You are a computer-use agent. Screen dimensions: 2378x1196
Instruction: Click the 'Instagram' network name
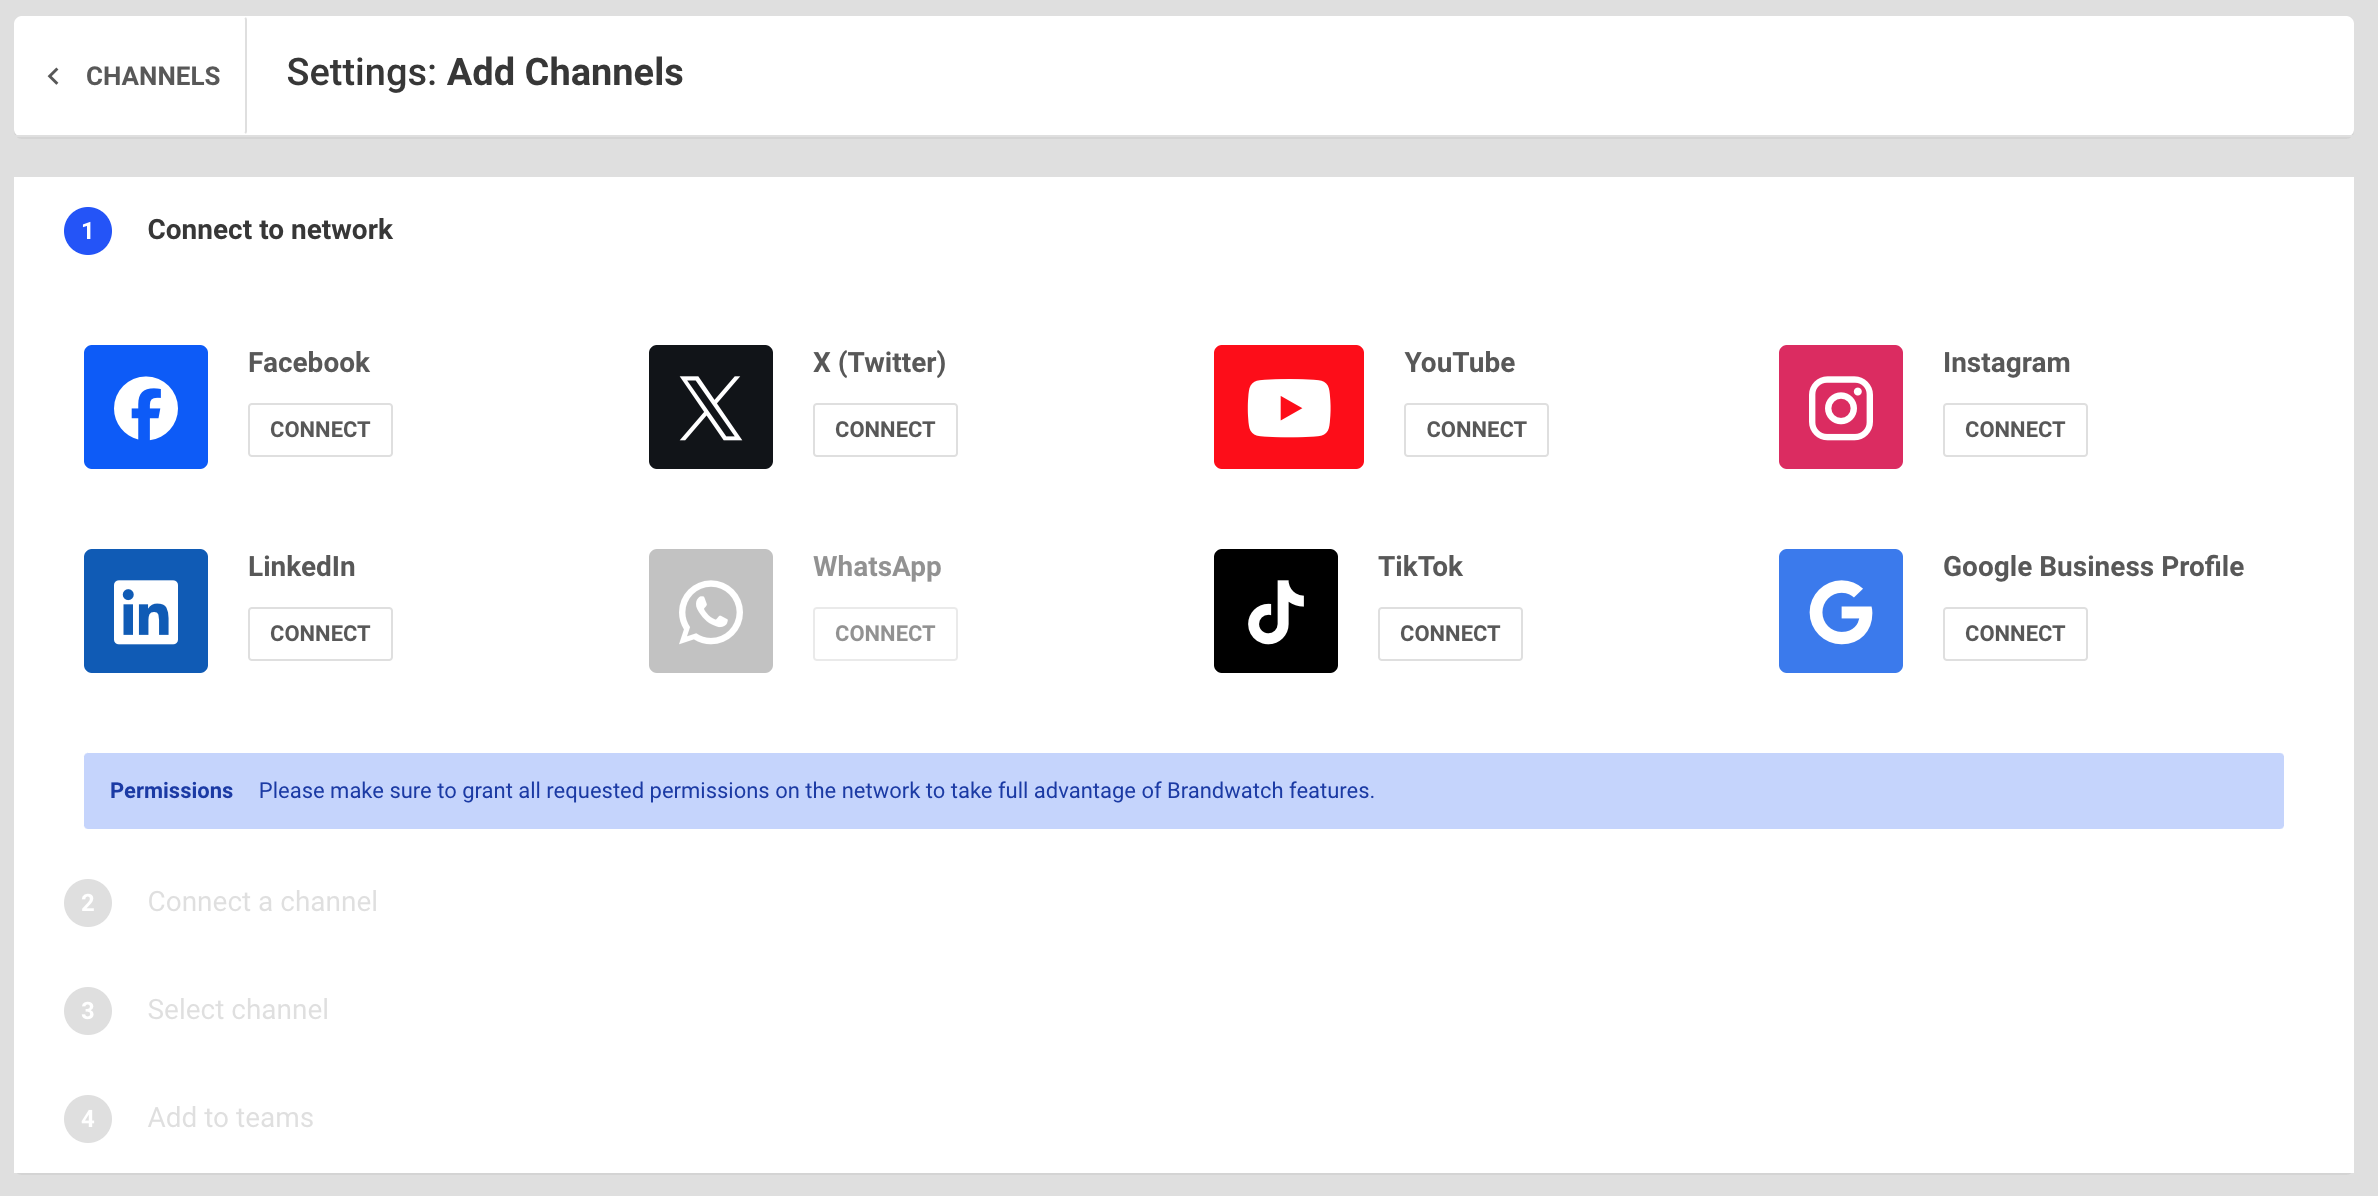[x=2006, y=363]
